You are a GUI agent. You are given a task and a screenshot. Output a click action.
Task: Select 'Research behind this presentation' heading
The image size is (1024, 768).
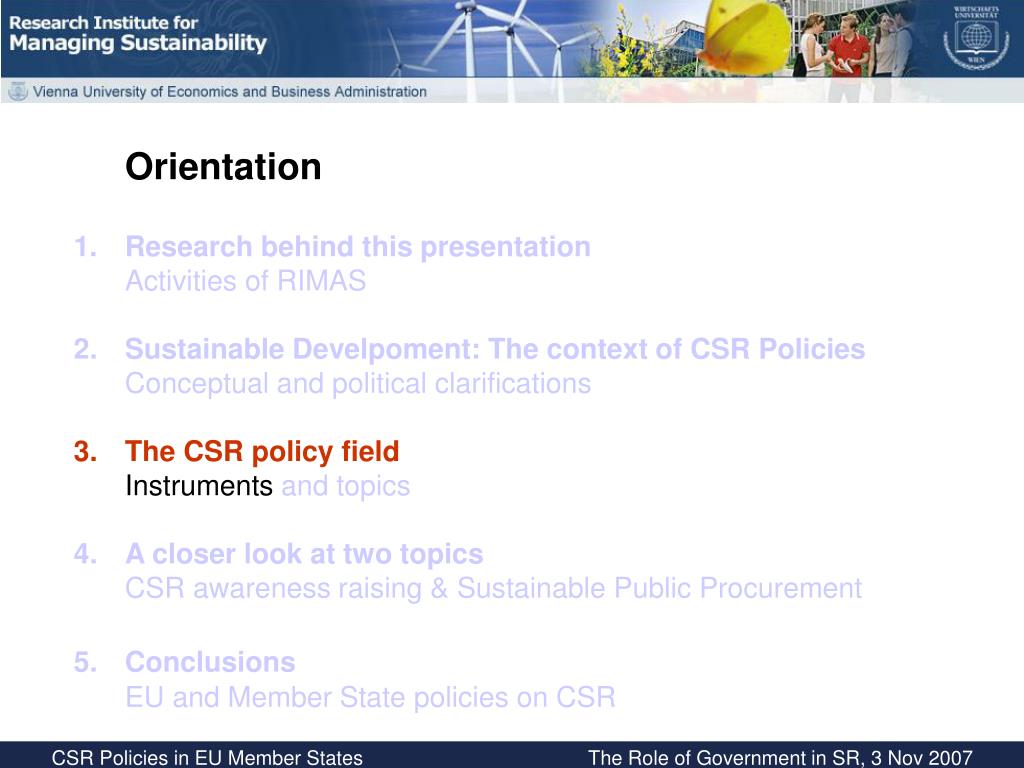(358, 247)
